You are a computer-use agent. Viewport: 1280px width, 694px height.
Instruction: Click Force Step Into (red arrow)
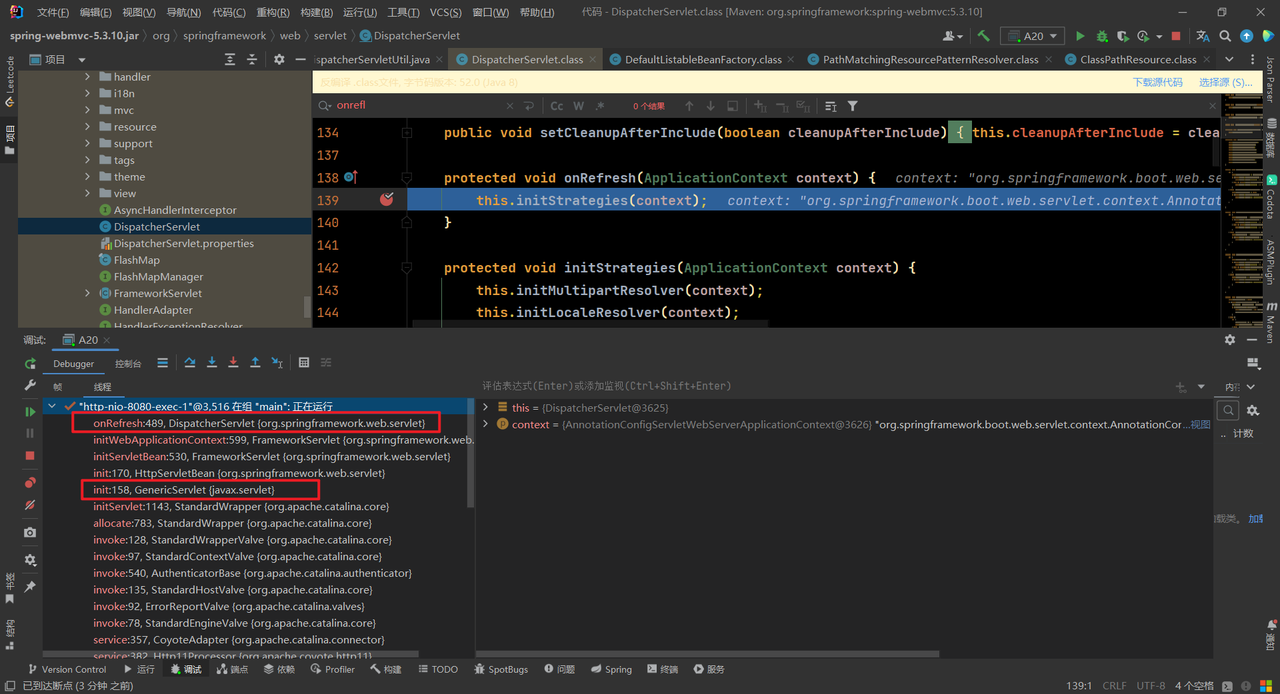(233, 362)
